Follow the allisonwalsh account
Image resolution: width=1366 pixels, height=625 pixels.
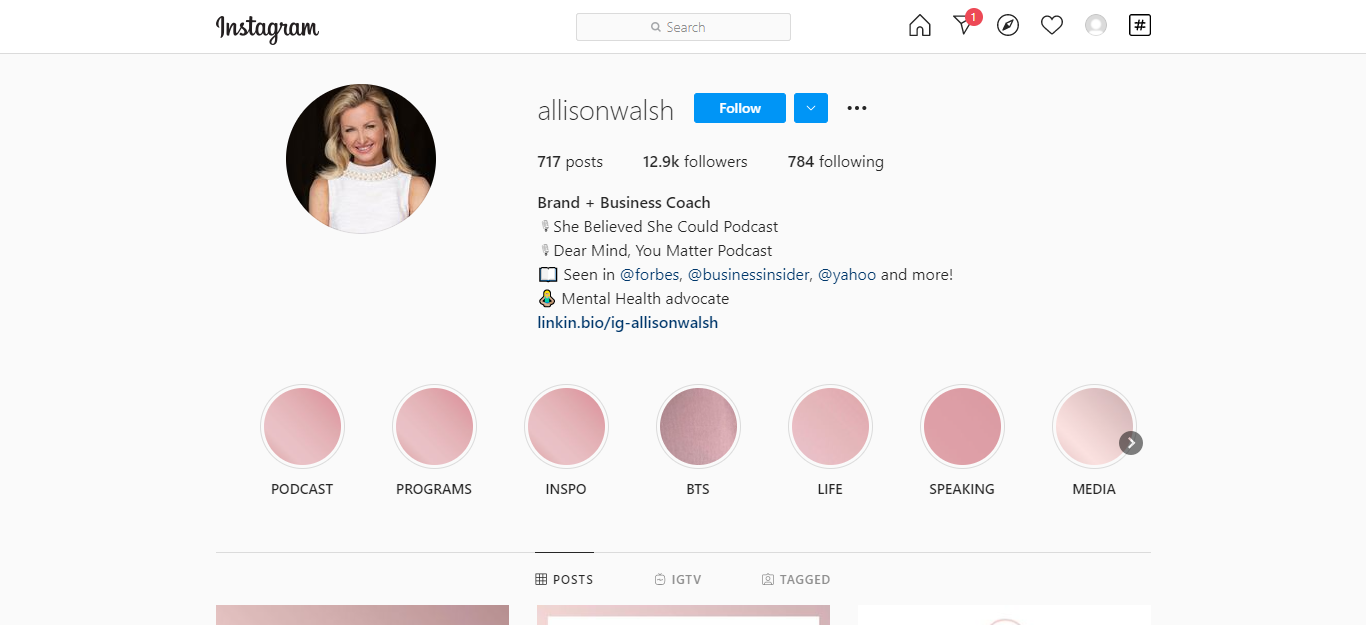click(740, 108)
